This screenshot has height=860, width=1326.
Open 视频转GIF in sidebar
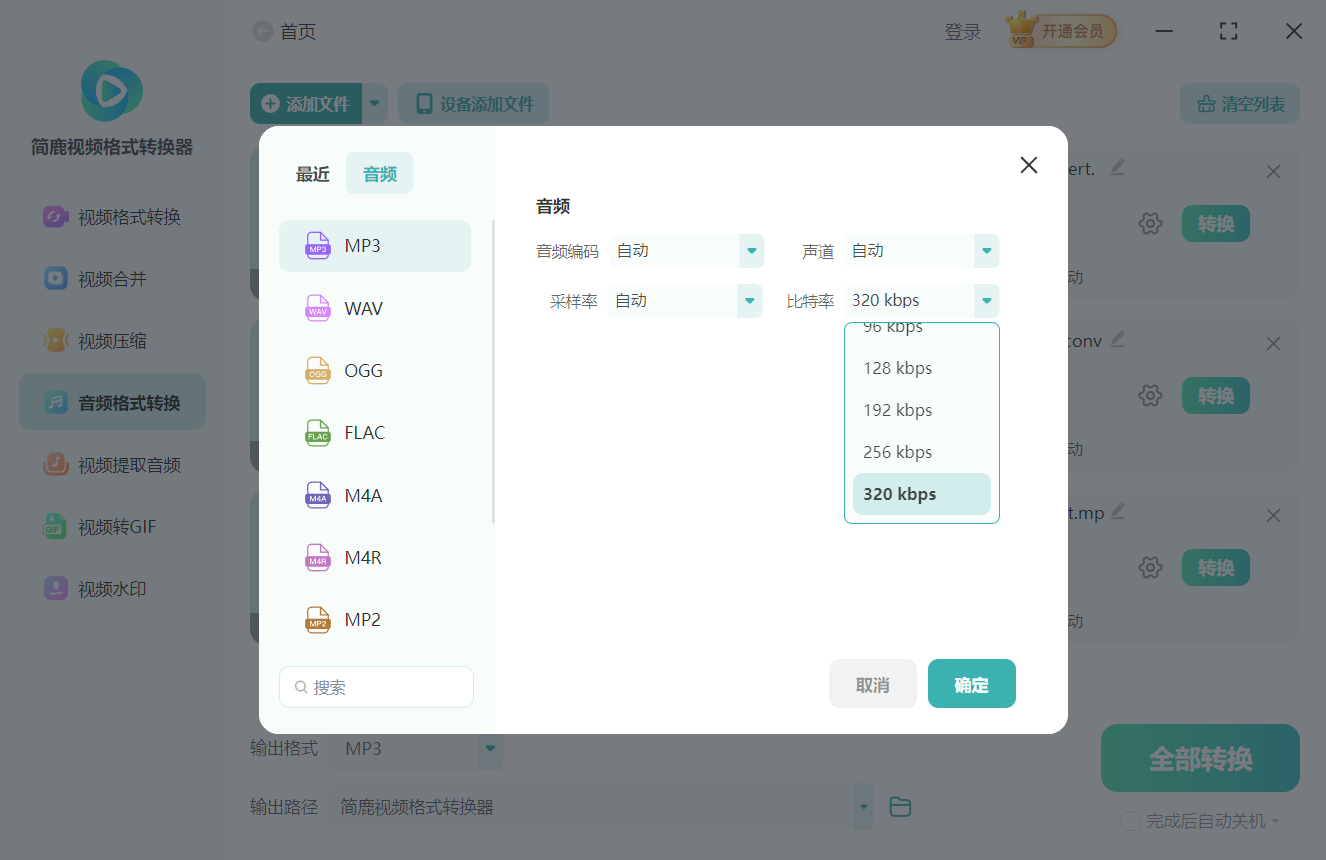(112, 527)
